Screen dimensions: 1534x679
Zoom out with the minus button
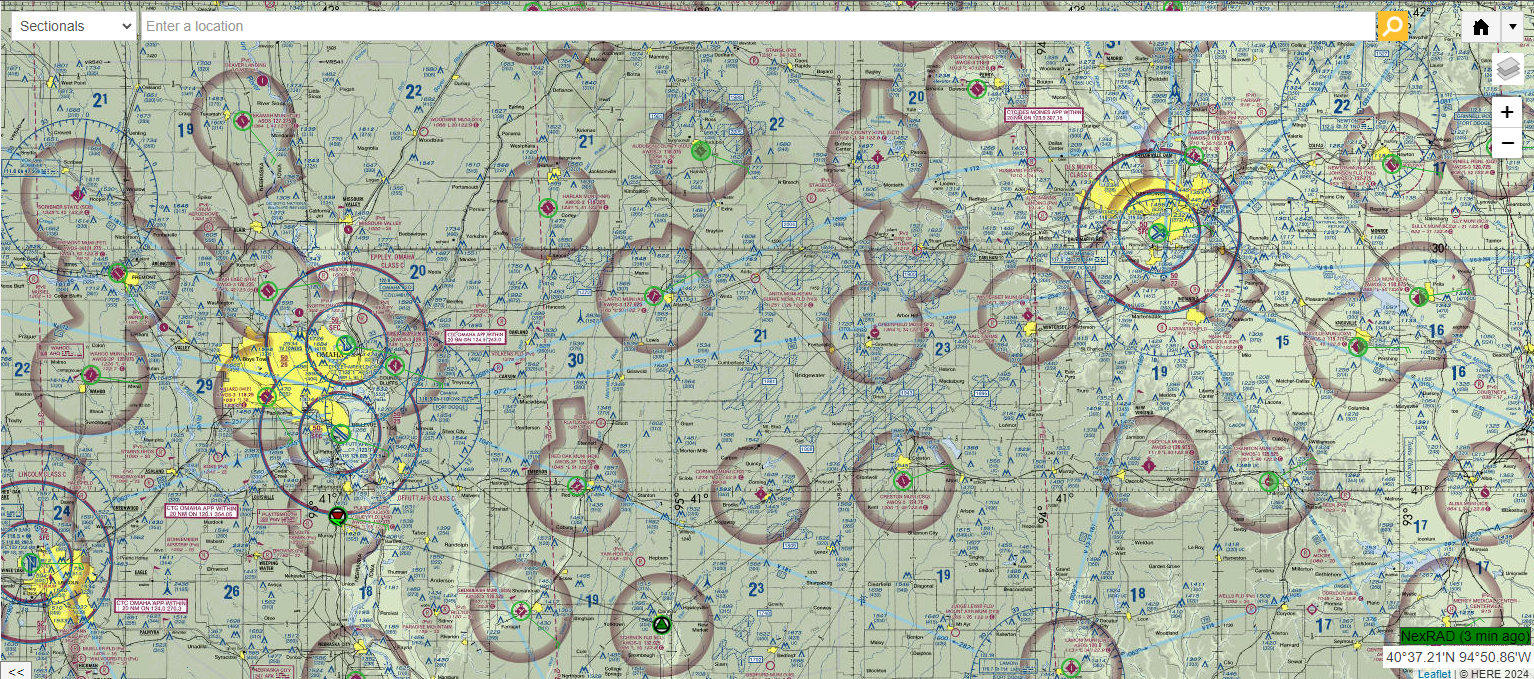1507,144
